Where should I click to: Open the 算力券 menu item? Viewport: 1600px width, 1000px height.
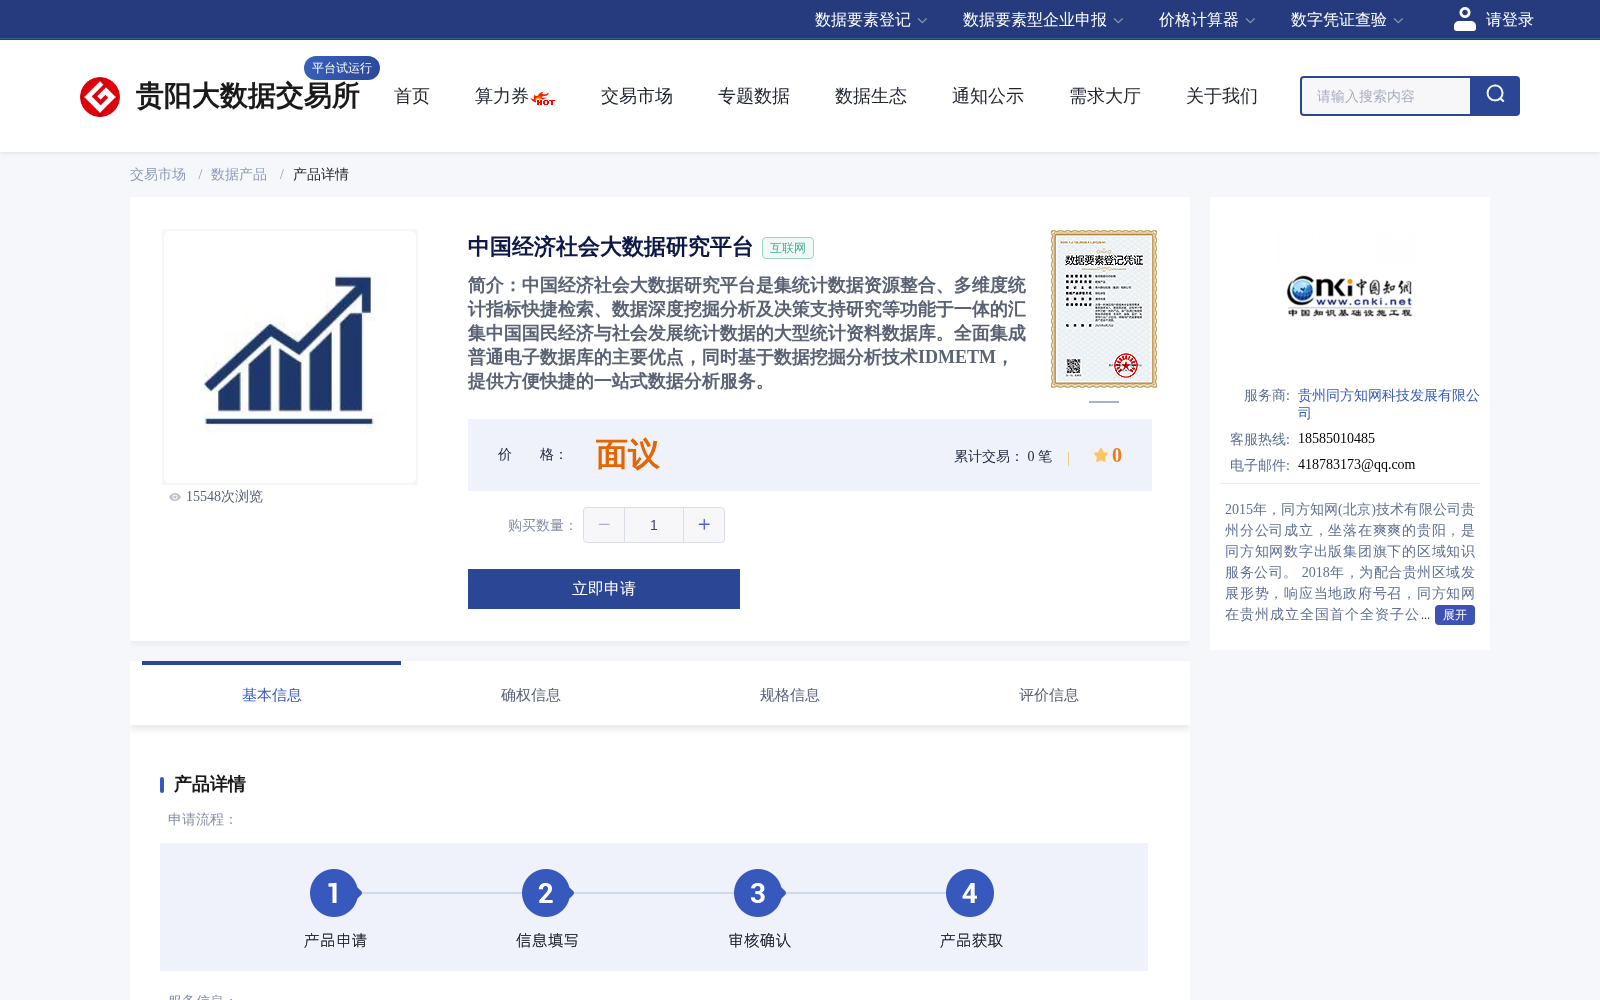[x=501, y=96]
